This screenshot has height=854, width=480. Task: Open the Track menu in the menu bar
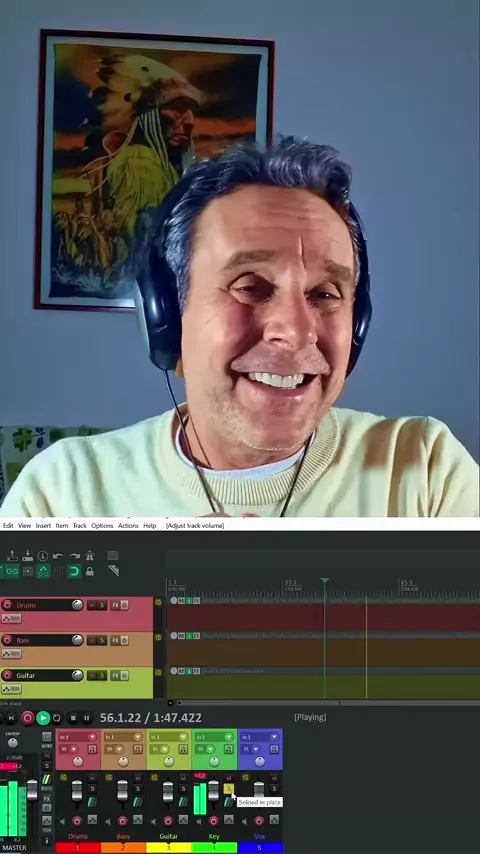tap(80, 526)
